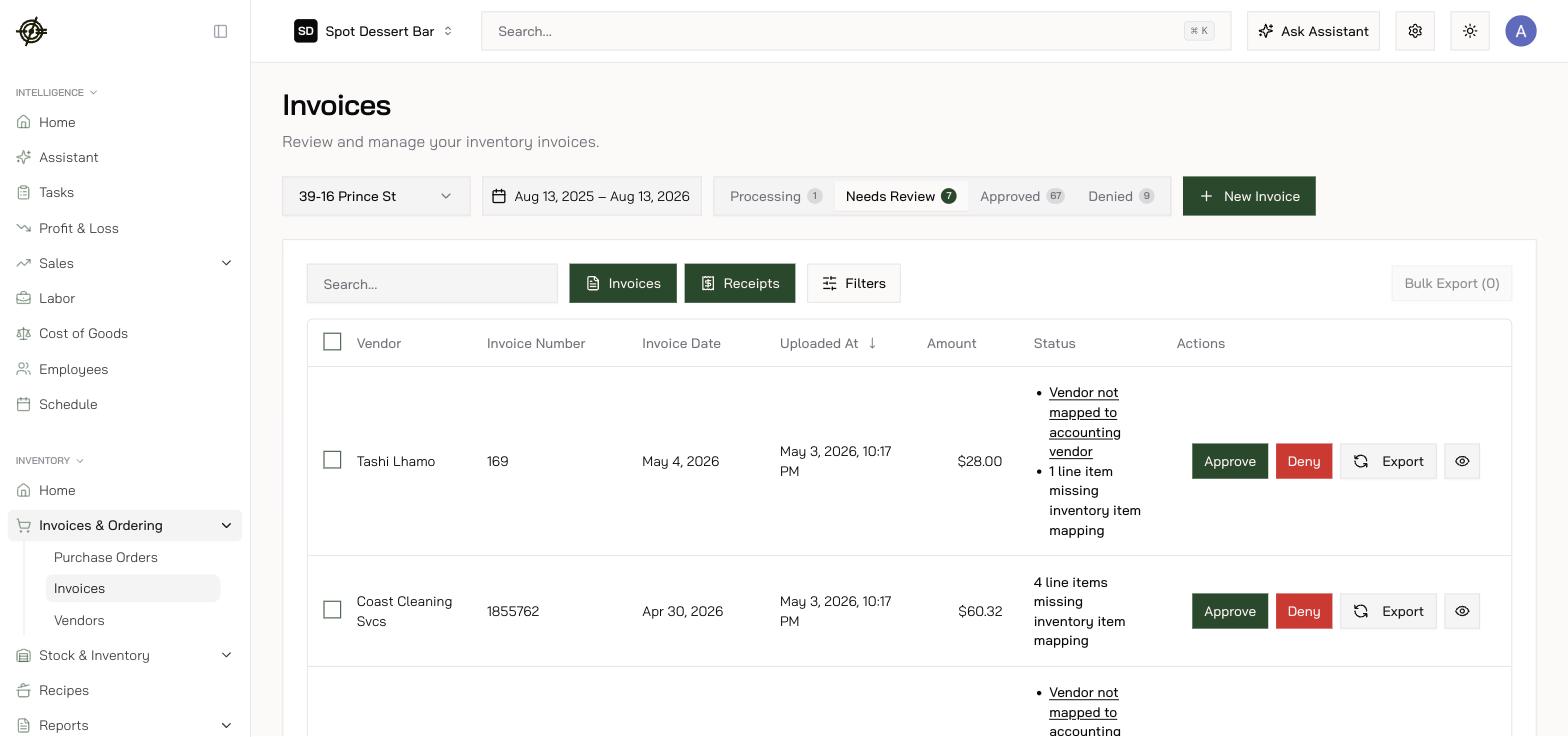Image resolution: width=1568 pixels, height=737 pixels.
Task: Switch to the Approved tab
Action: pos(1022,196)
